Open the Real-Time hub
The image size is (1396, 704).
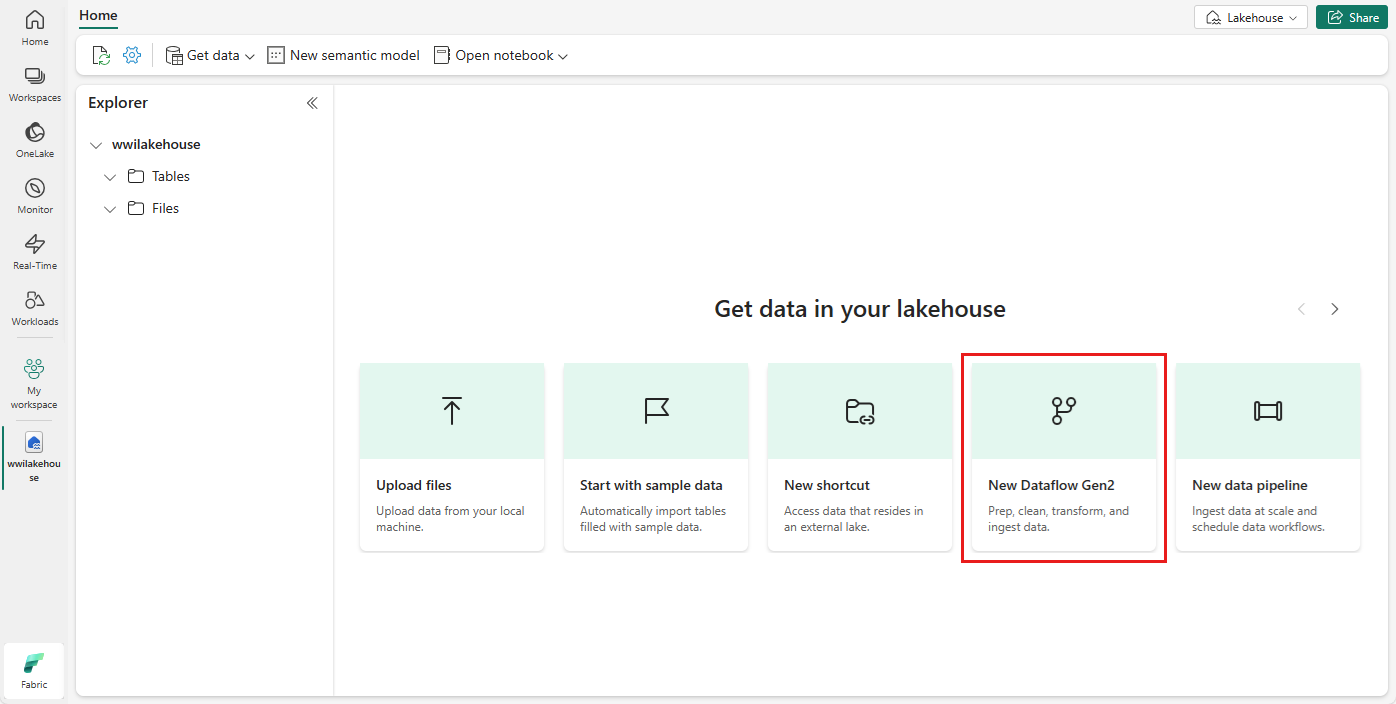tap(34, 252)
